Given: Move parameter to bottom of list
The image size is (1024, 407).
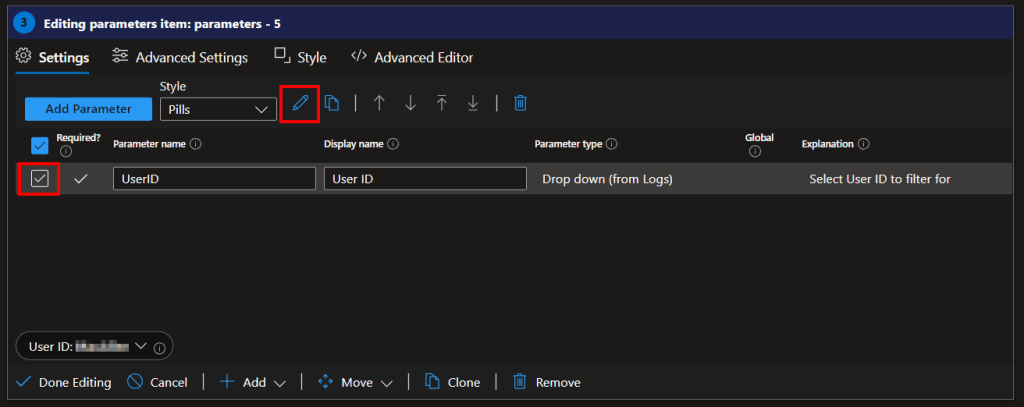Looking at the screenshot, I should click(x=473, y=104).
